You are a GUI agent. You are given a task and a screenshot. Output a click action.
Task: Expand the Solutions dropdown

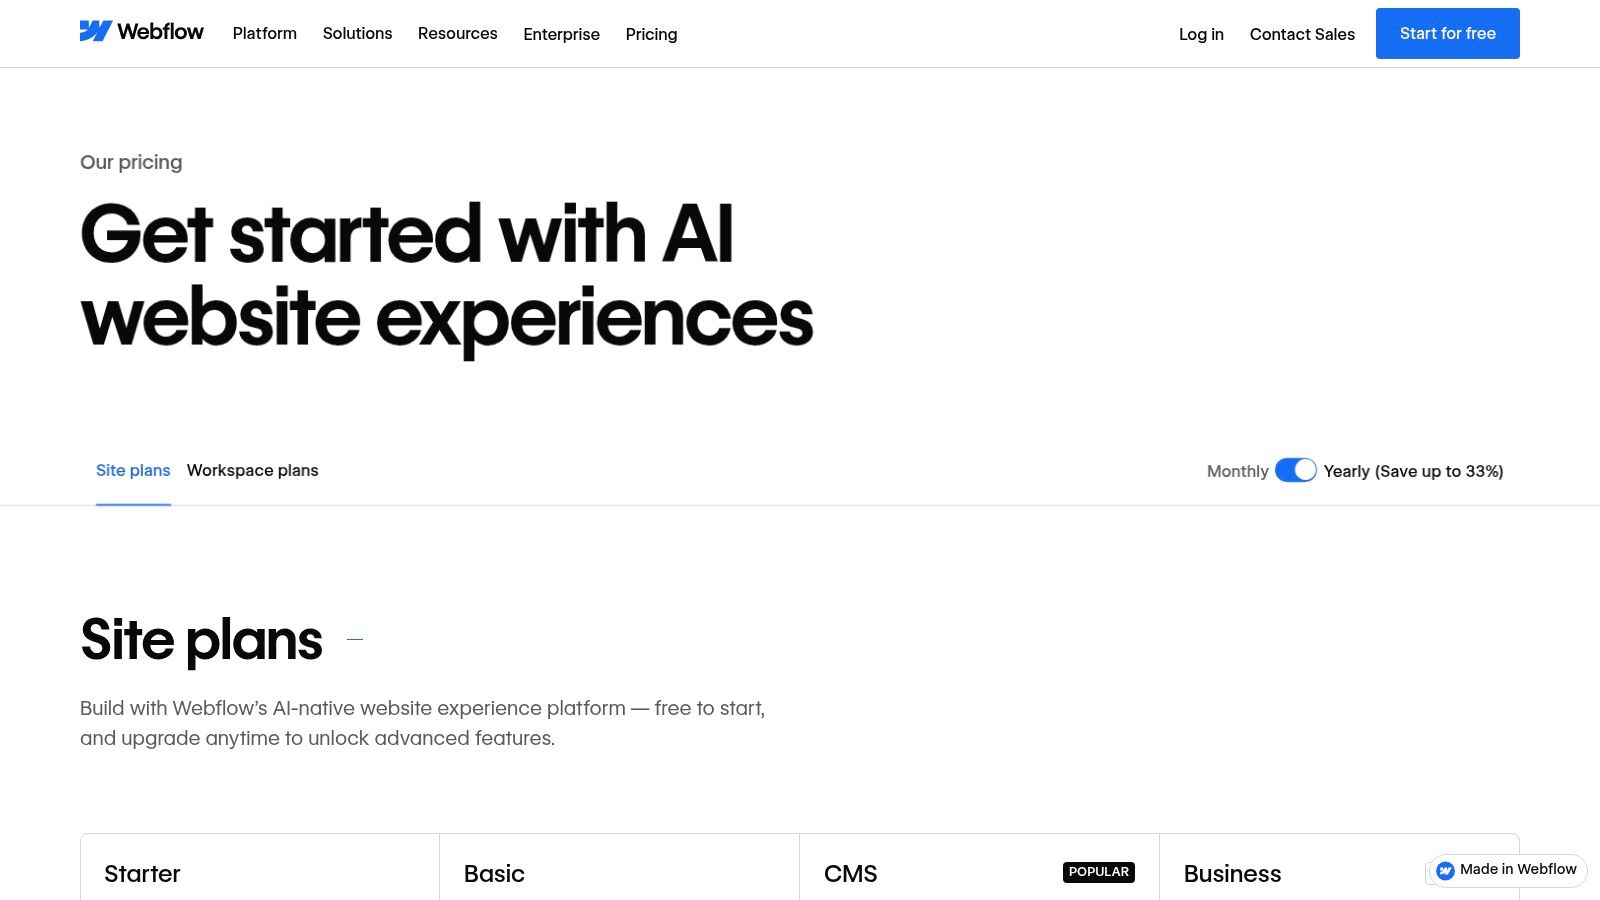pos(357,33)
